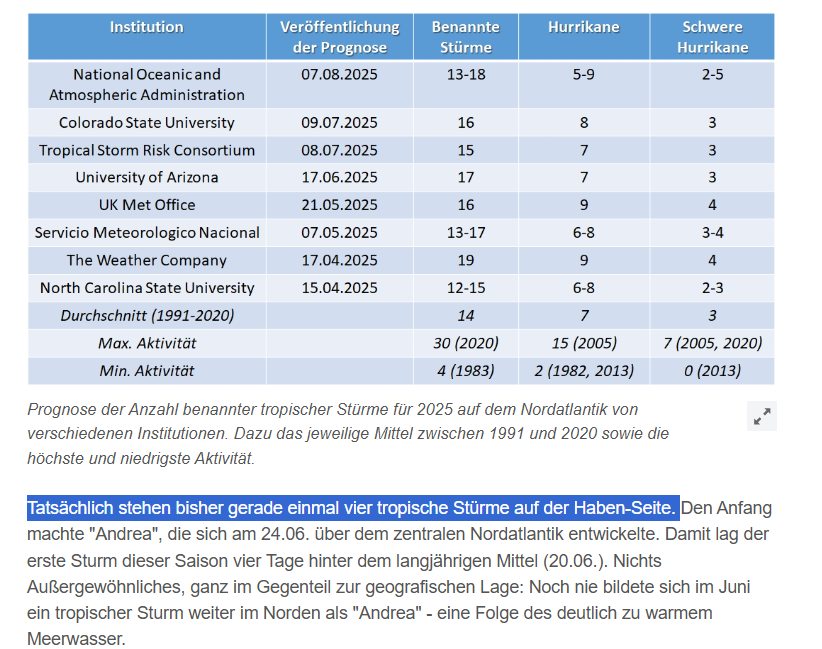Click the University of Arizona cell
Viewport: 822px width, 649px height.
[x=147, y=177]
